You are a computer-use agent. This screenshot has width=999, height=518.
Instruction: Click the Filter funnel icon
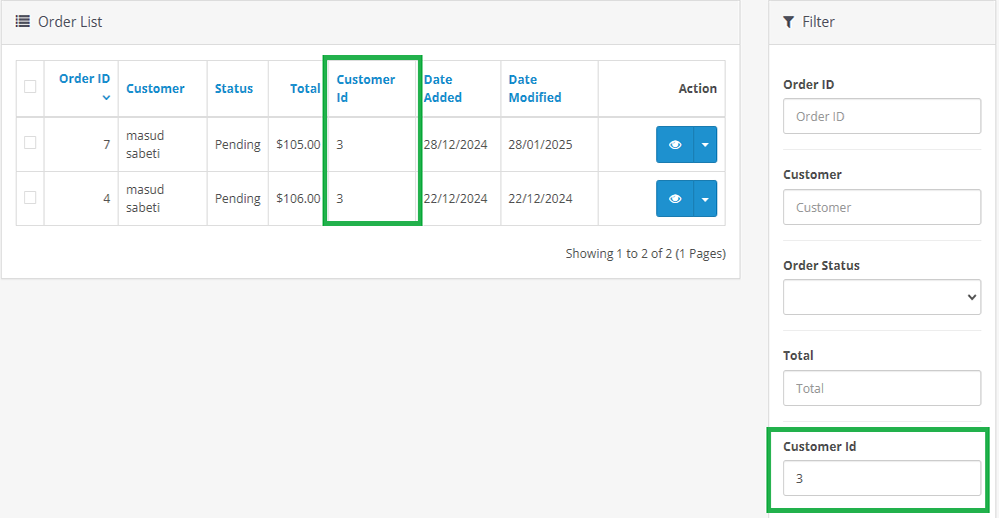[789, 21]
